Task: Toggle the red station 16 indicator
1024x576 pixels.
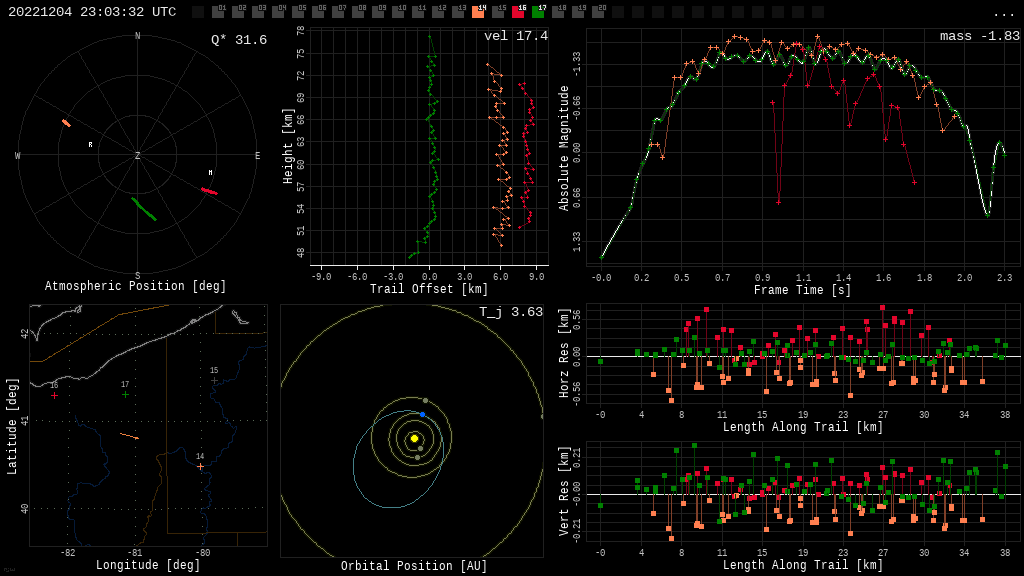Action: [x=518, y=12]
